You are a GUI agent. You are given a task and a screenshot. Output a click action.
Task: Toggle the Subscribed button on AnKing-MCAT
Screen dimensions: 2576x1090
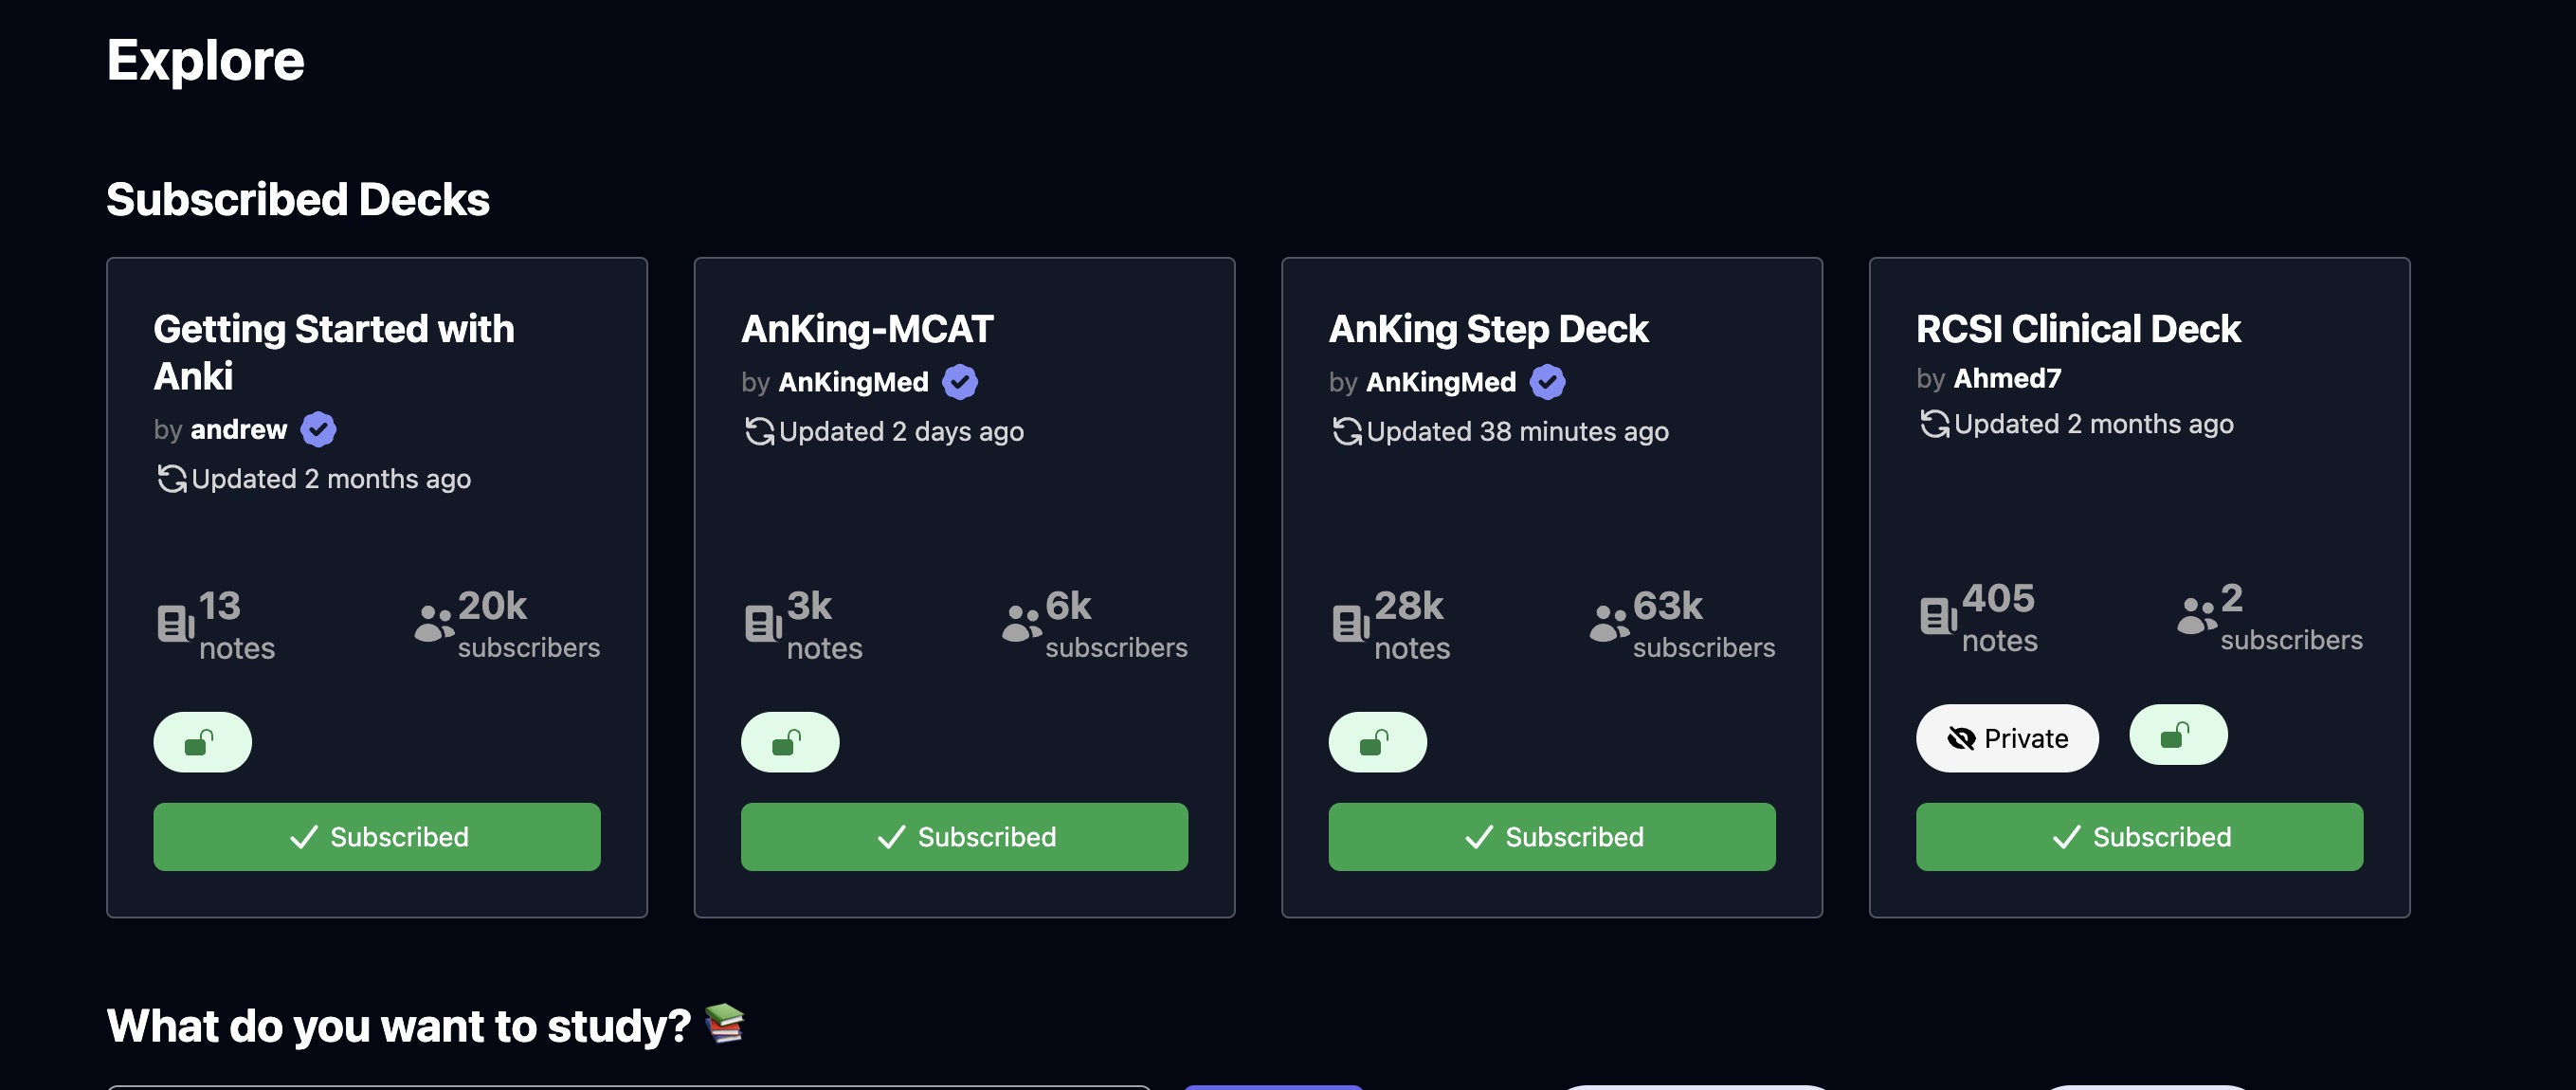(964, 837)
